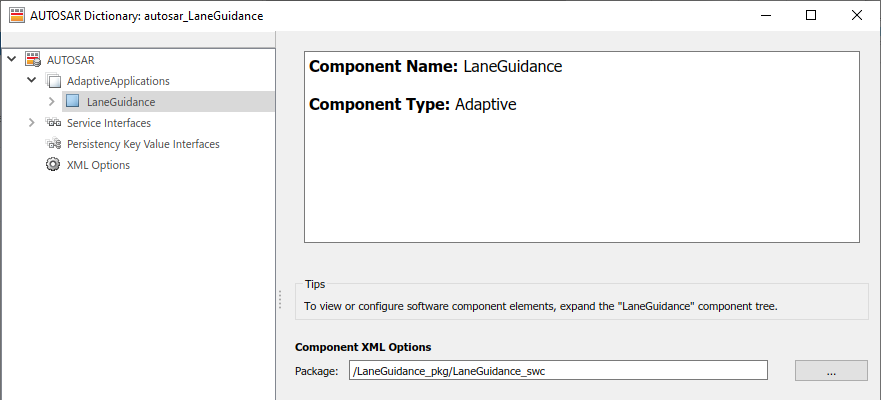This screenshot has height=400, width=881.
Task: Collapse the AUTOSAR root tree node
Action: pyautogui.click(x=12, y=59)
